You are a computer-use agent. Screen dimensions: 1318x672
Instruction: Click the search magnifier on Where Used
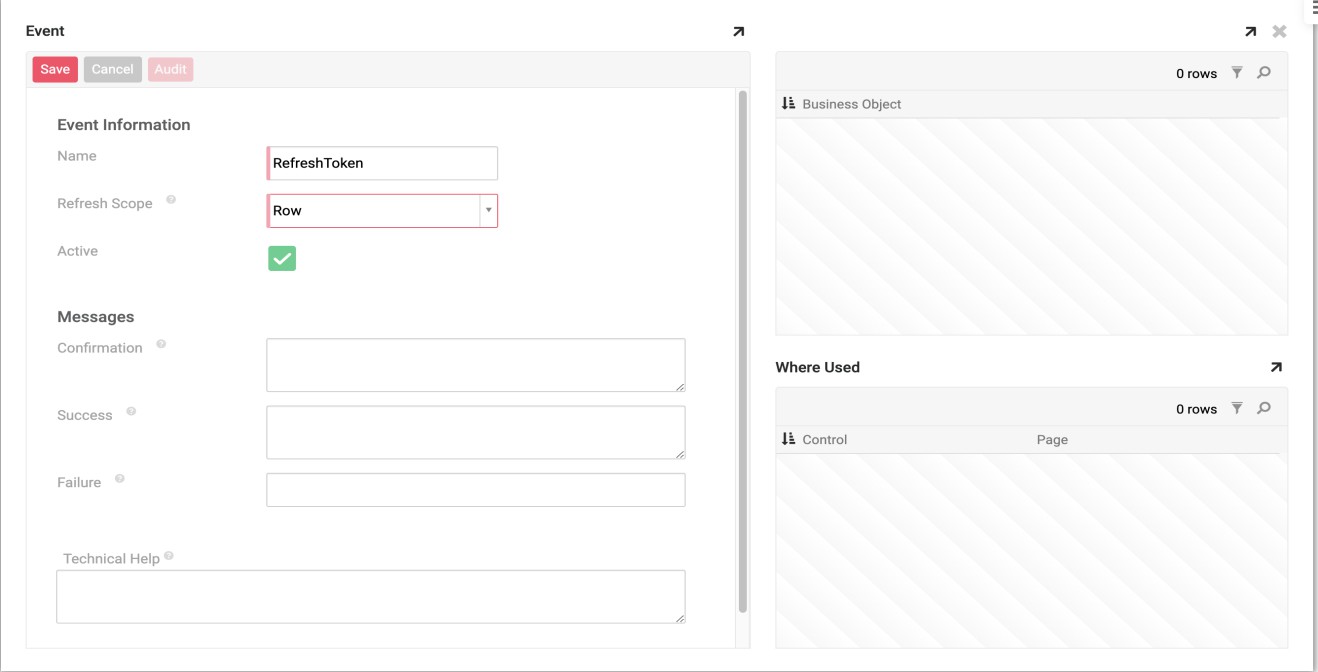1262,408
